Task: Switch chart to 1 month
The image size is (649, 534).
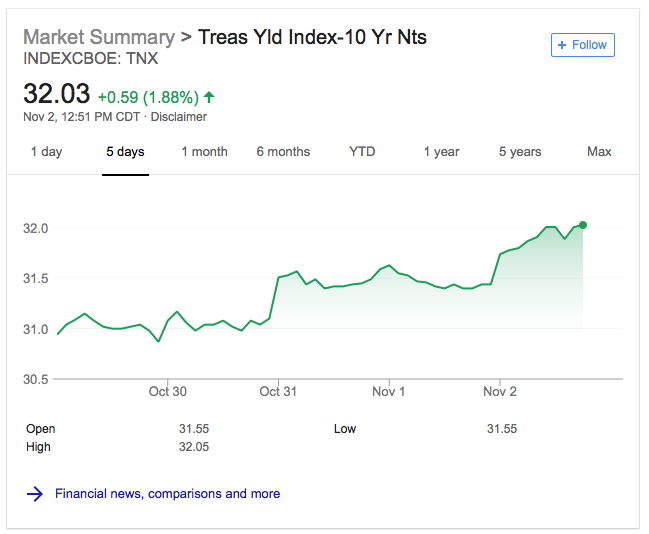Action: [204, 152]
